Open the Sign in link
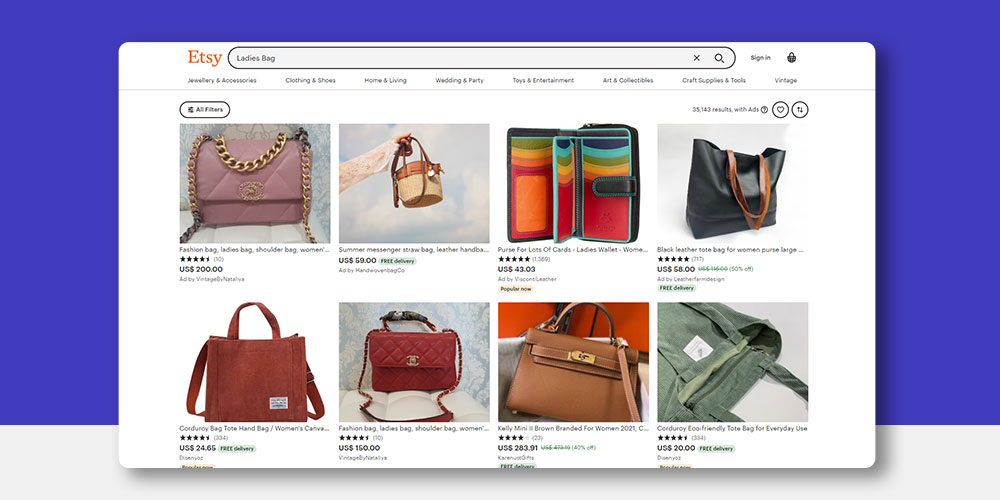1000x500 pixels. [760, 57]
